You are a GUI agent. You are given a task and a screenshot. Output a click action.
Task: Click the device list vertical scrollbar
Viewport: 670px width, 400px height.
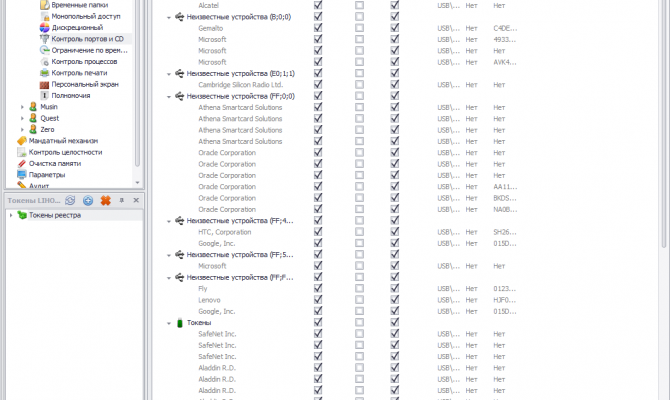[664, 124]
